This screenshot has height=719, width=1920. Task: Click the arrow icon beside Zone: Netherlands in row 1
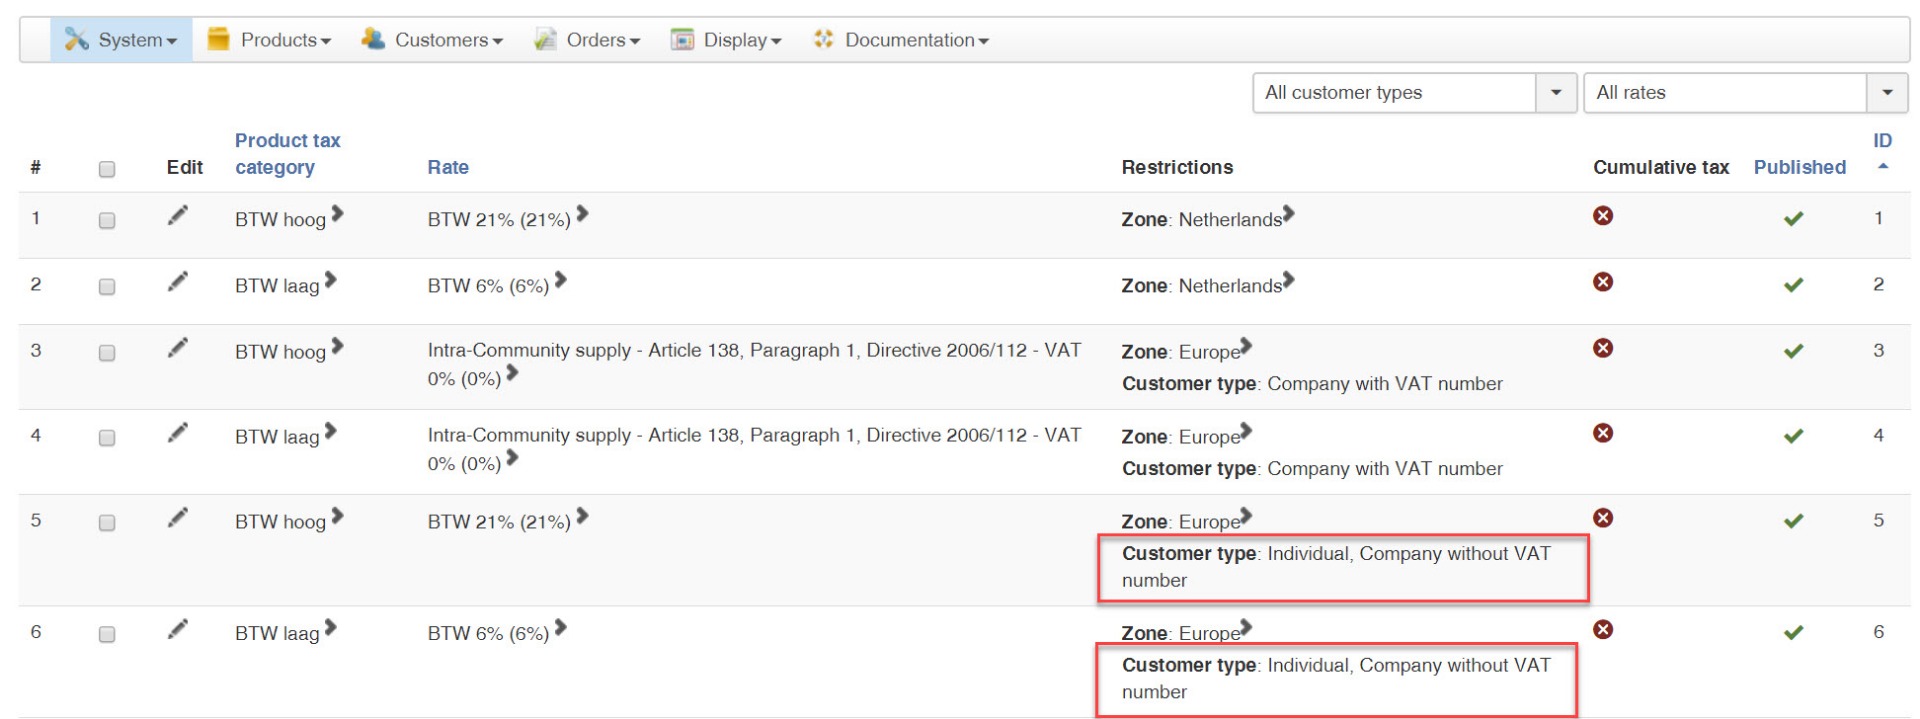[1288, 213]
